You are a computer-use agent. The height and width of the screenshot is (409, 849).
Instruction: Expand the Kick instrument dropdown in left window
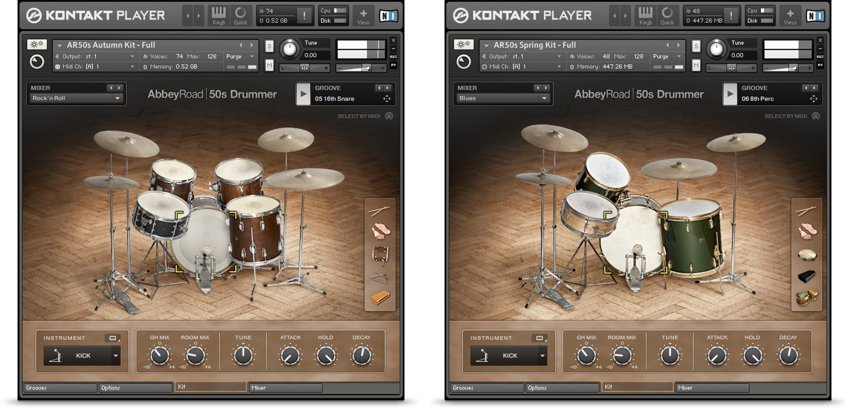117,355
